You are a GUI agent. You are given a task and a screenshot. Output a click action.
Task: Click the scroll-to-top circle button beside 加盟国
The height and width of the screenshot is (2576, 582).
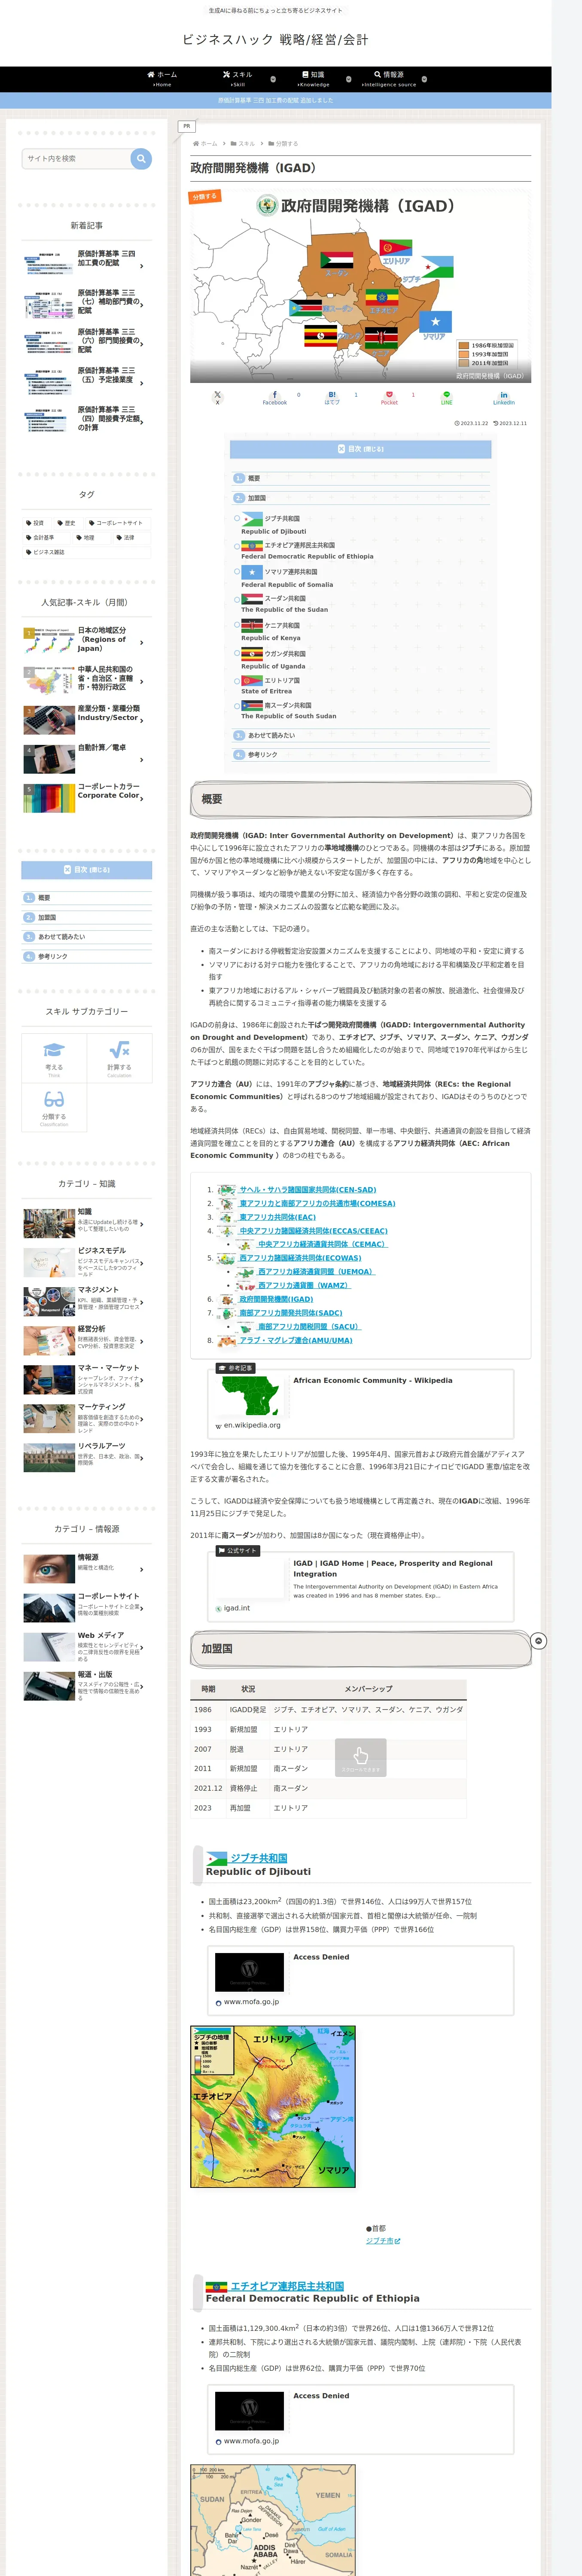pos(538,1641)
